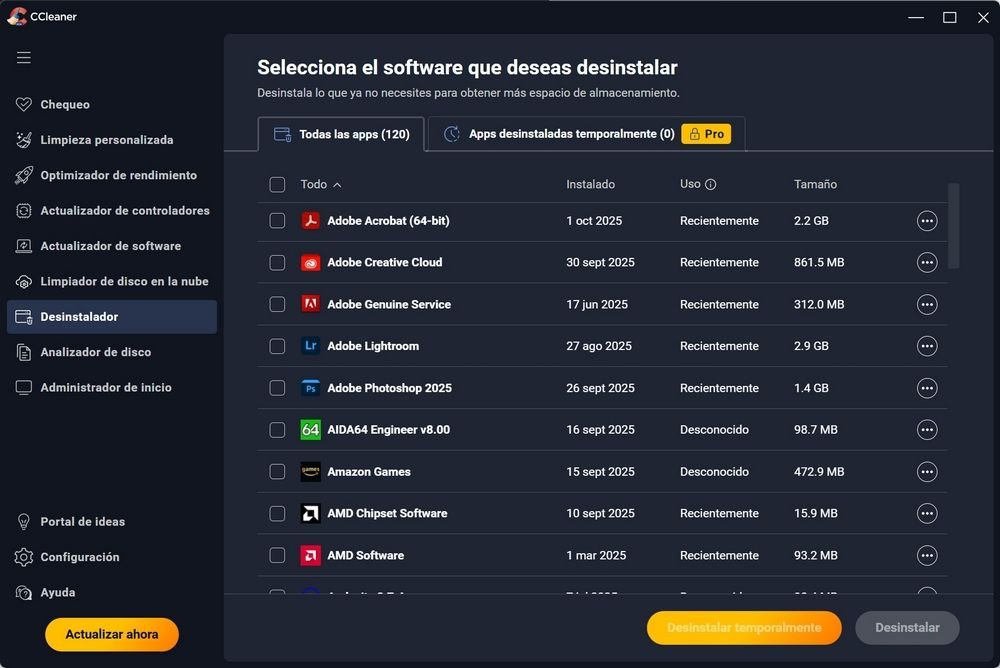Click the app list vertical scrollbar
Image resolution: width=1000 pixels, height=668 pixels.
coord(953,226)
